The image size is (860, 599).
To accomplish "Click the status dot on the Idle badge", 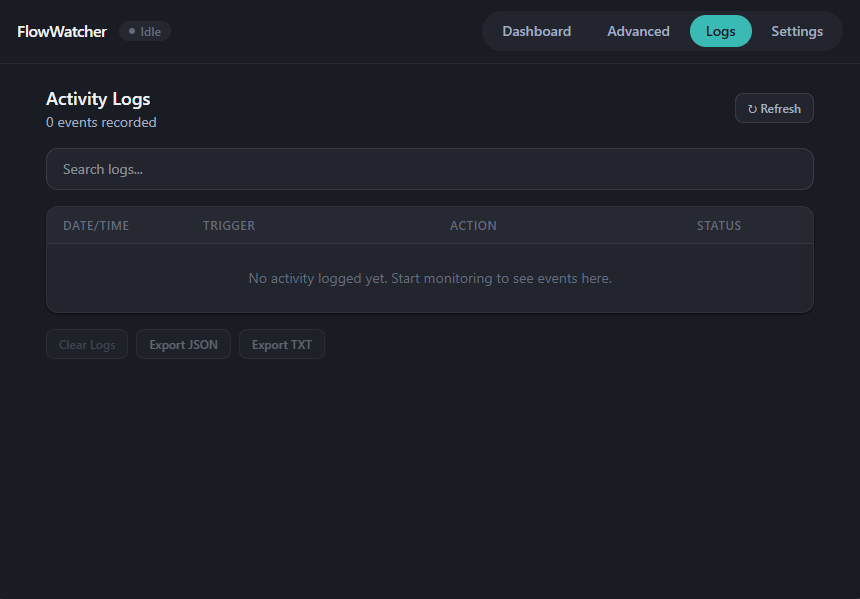I will click(x=130, y=31).
